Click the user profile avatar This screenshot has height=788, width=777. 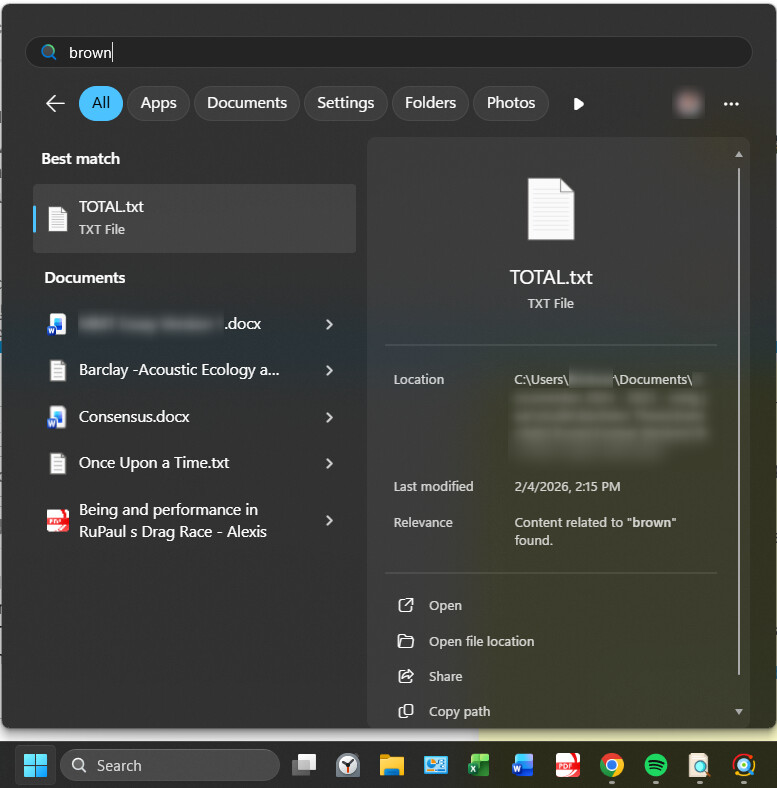coord(688,103)
